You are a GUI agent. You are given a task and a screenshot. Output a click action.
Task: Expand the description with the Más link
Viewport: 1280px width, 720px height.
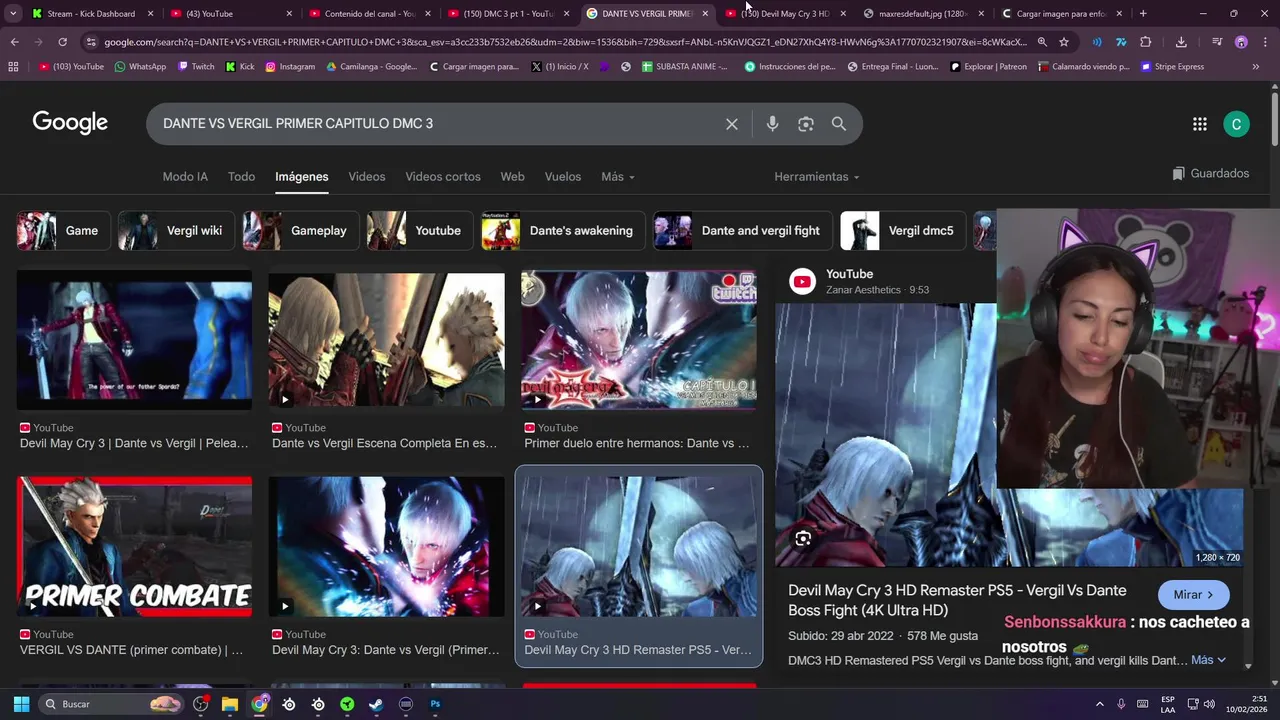pyautogui.click(x=1208, y=660)
